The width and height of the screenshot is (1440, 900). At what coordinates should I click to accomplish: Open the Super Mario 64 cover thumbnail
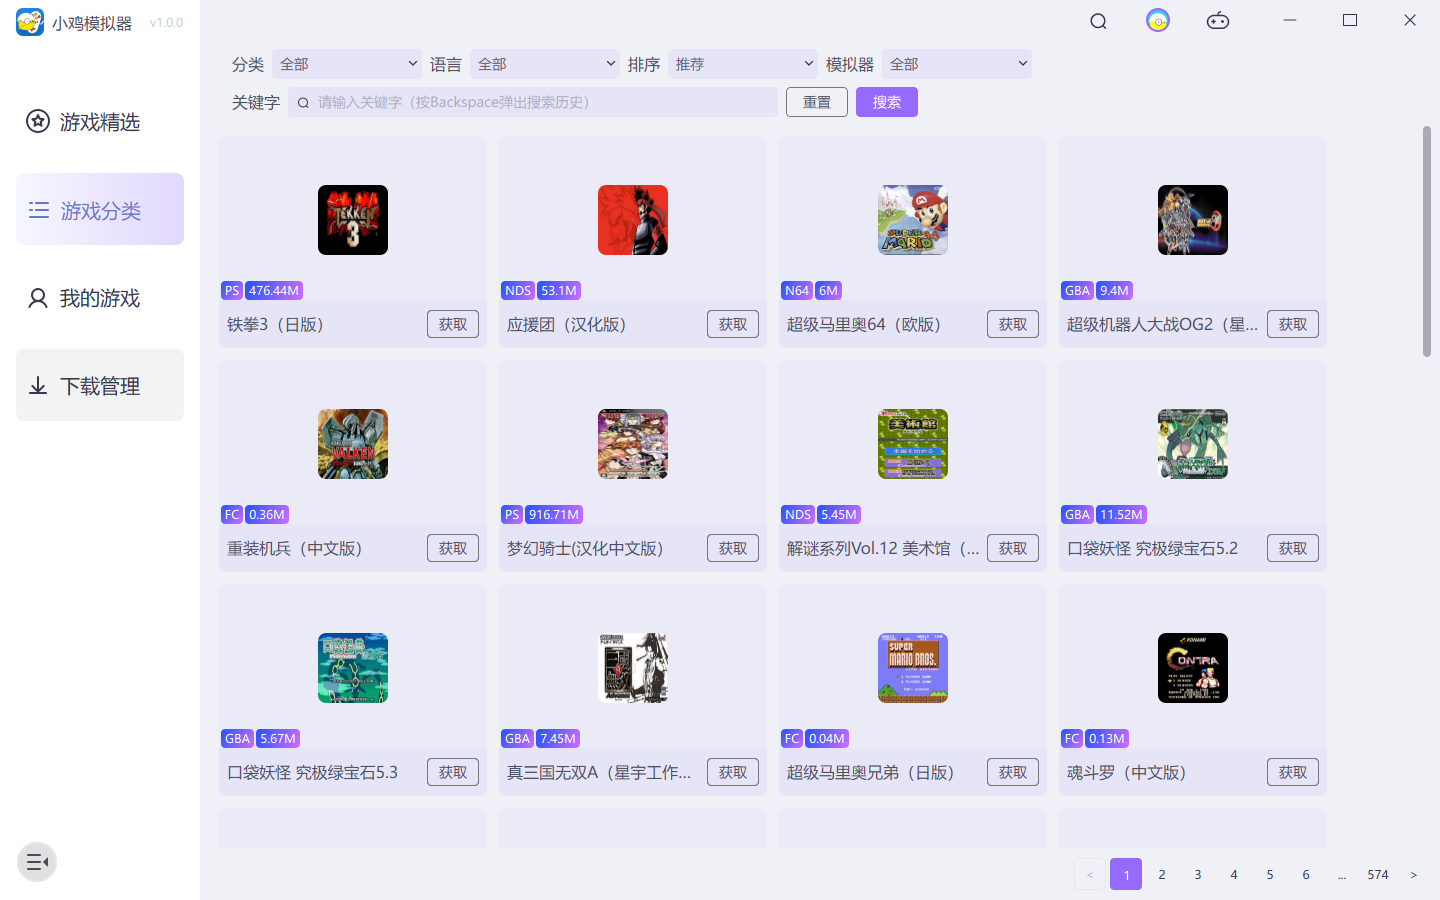pos(913,220)
